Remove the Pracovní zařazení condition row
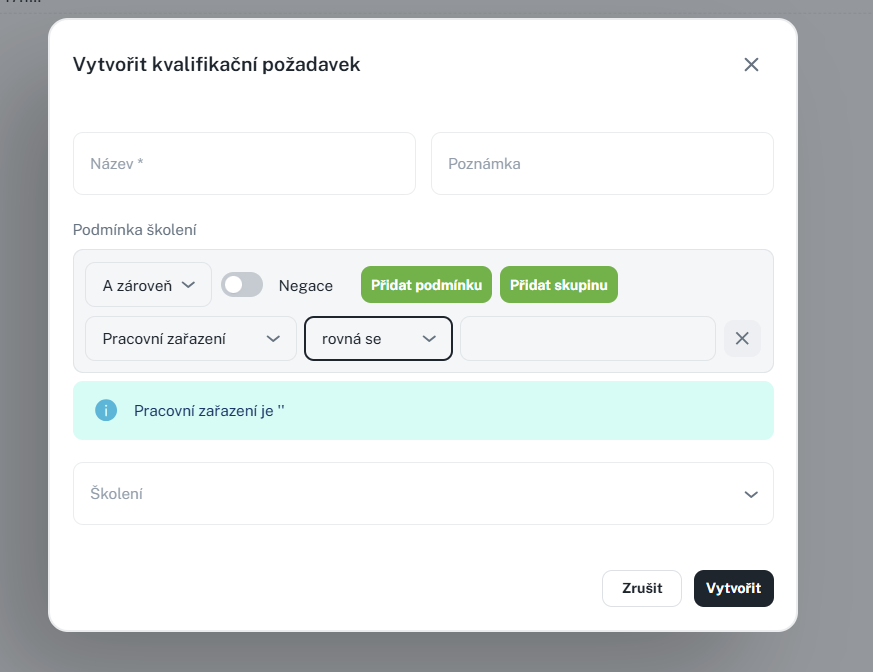 click(742, 339)
